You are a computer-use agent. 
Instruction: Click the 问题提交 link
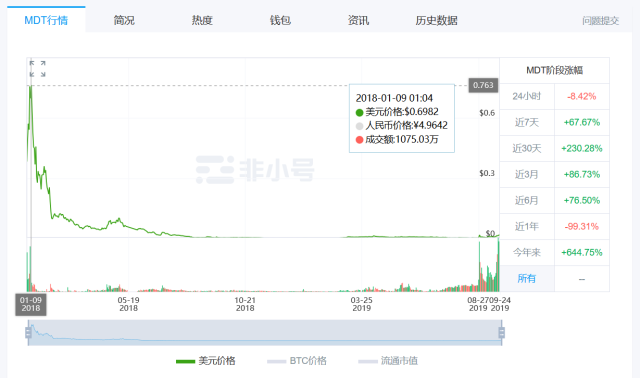(600, 20)
